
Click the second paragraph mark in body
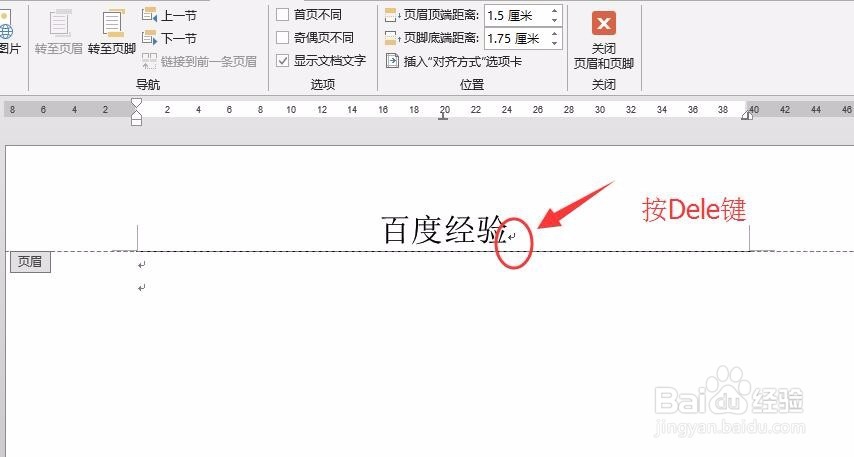click(x=142, y=288)
